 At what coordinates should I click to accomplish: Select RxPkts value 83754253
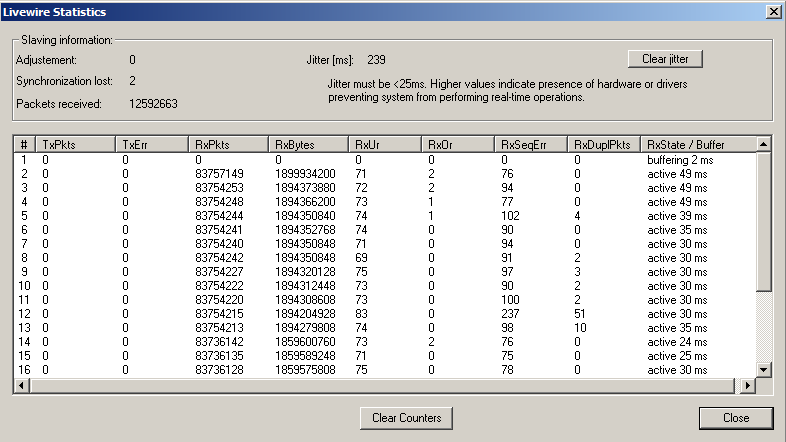[219, 188]
